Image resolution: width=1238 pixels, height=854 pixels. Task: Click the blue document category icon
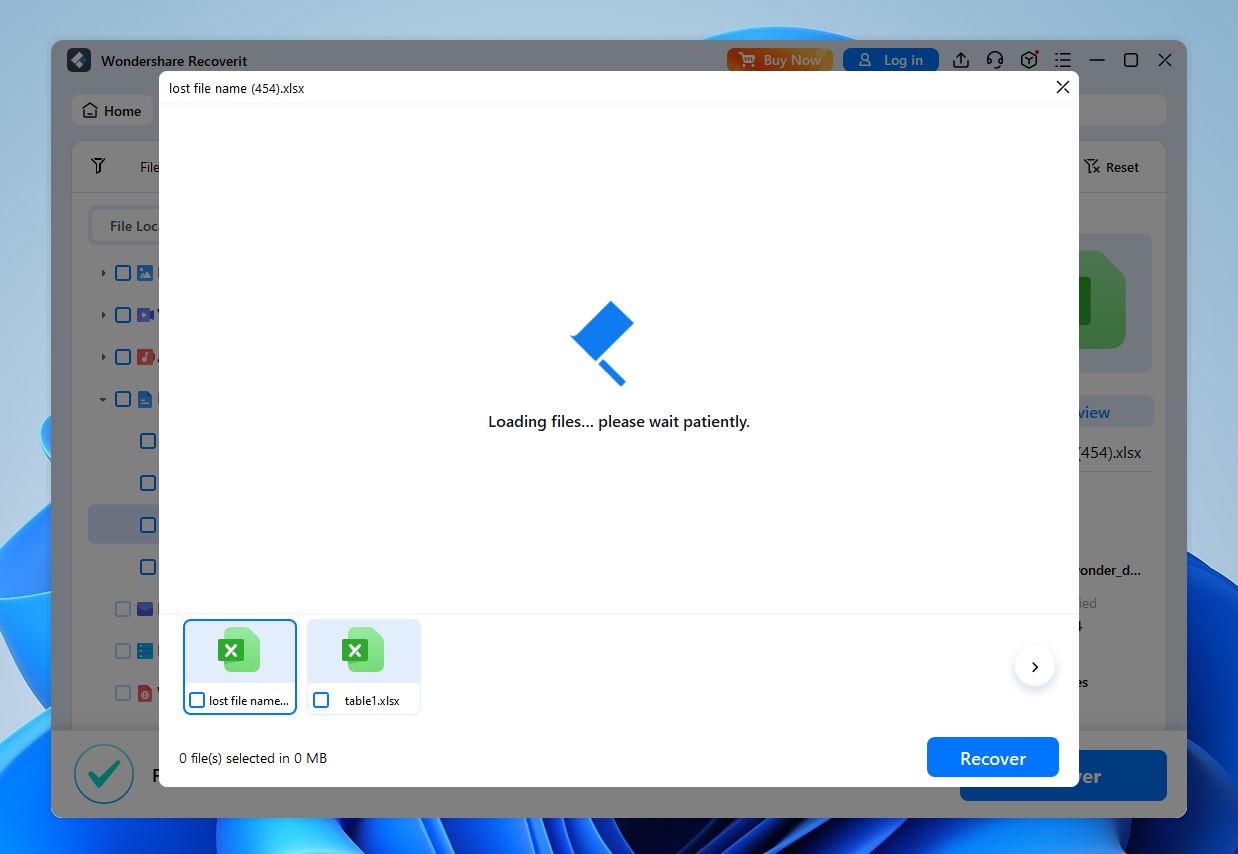[145, 399]
